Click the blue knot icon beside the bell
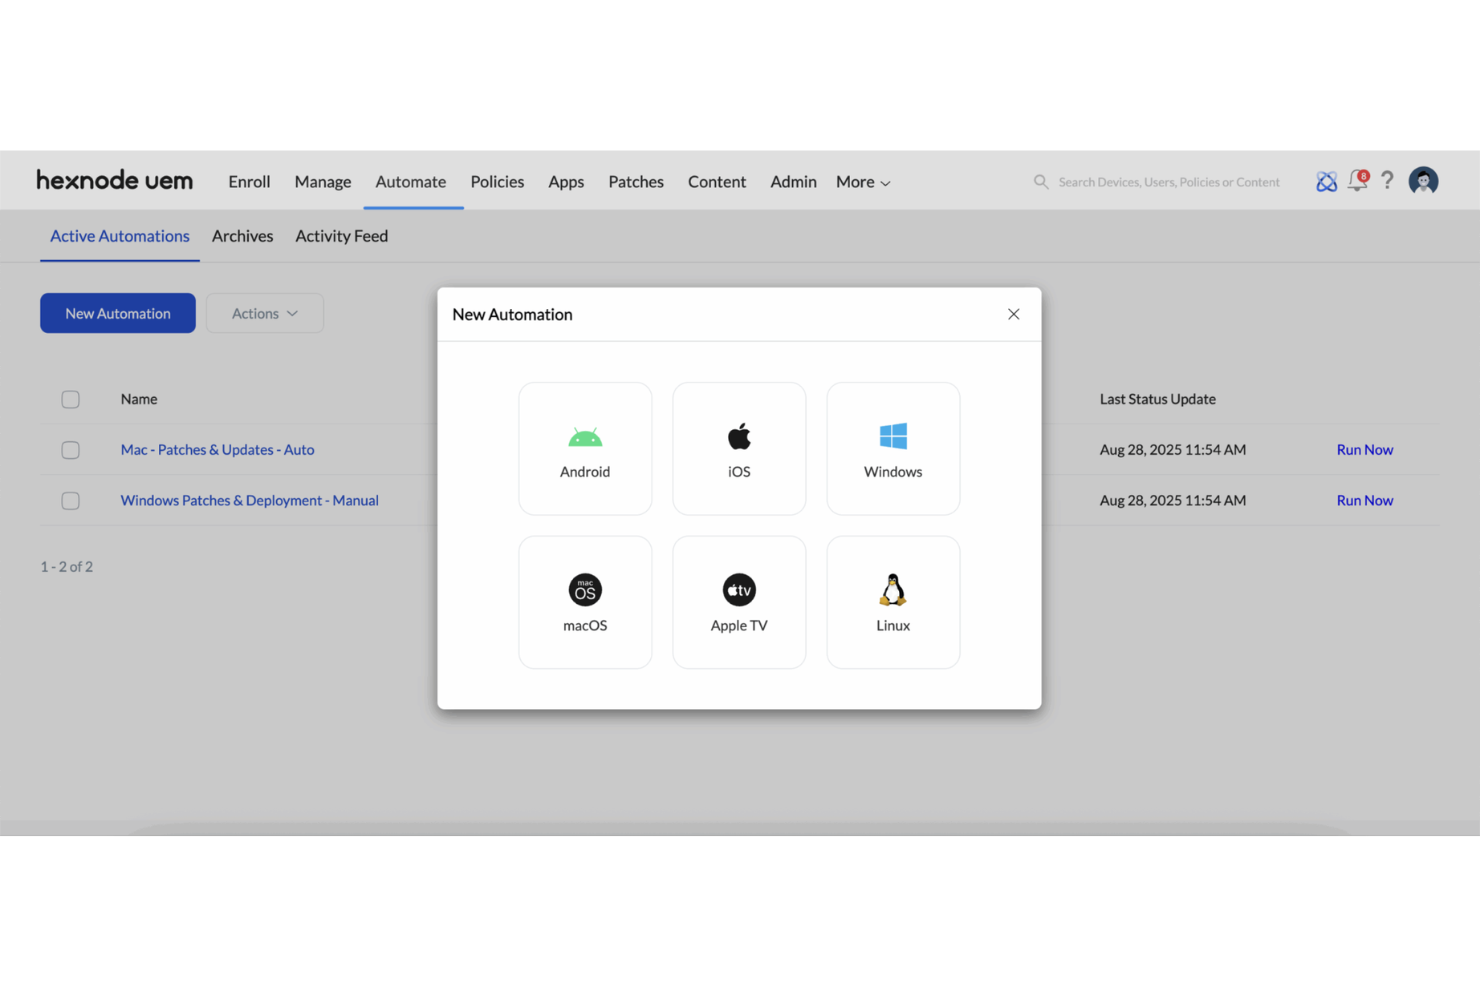 pyautogui.click(x=1326, y=182)
